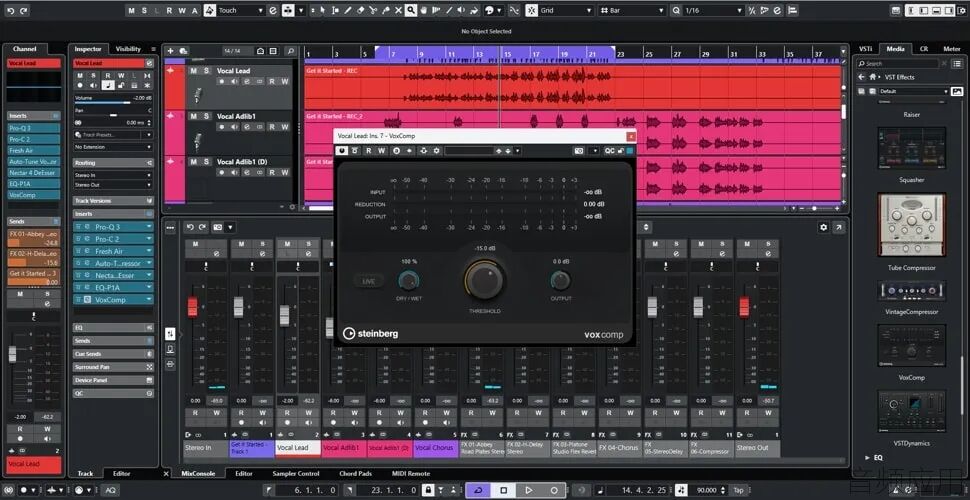Viewport: 970px width, 500px height.
Task: Open the Chord Pads tab
Action: tap(356, 474)
